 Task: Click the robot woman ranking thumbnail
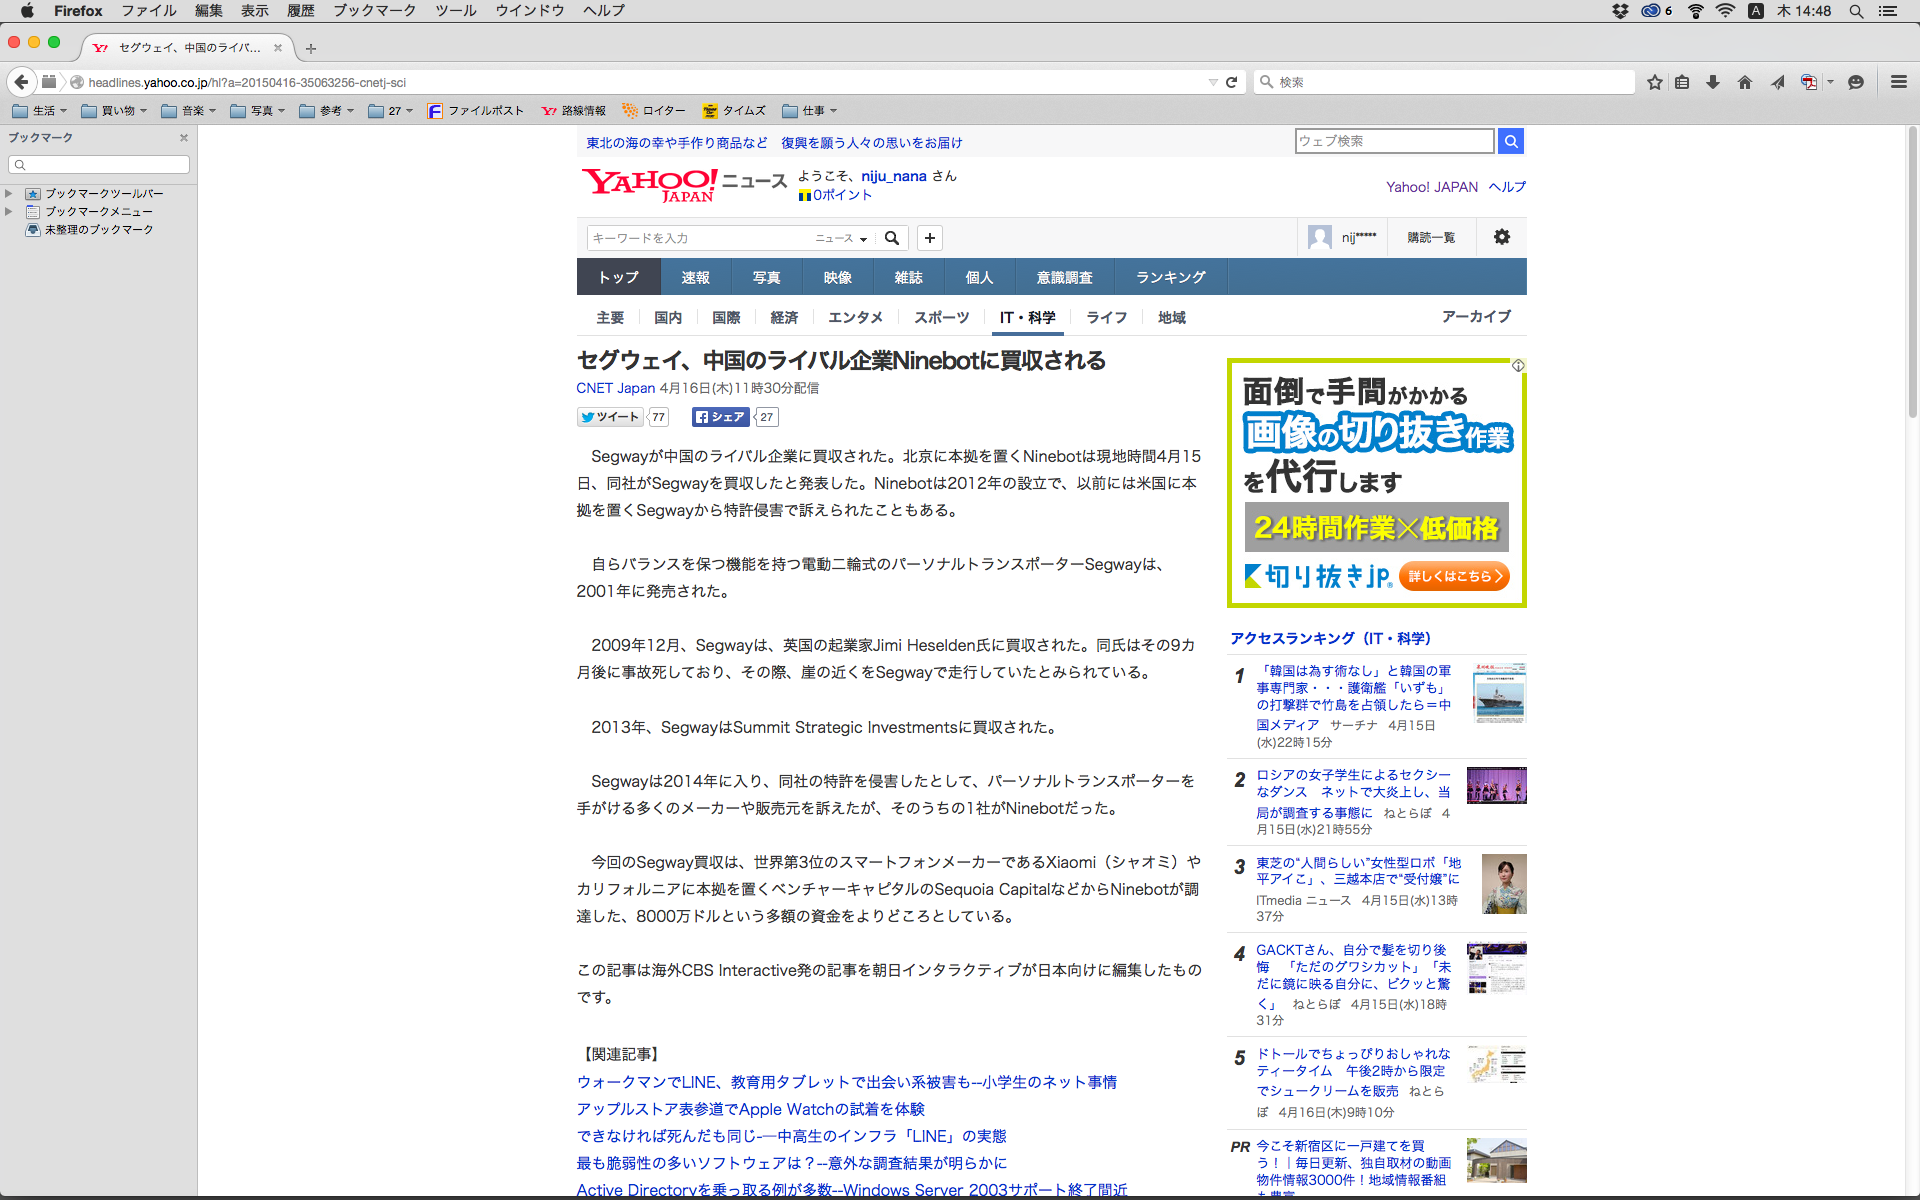pyautogui.click(x=1503, y=884)
